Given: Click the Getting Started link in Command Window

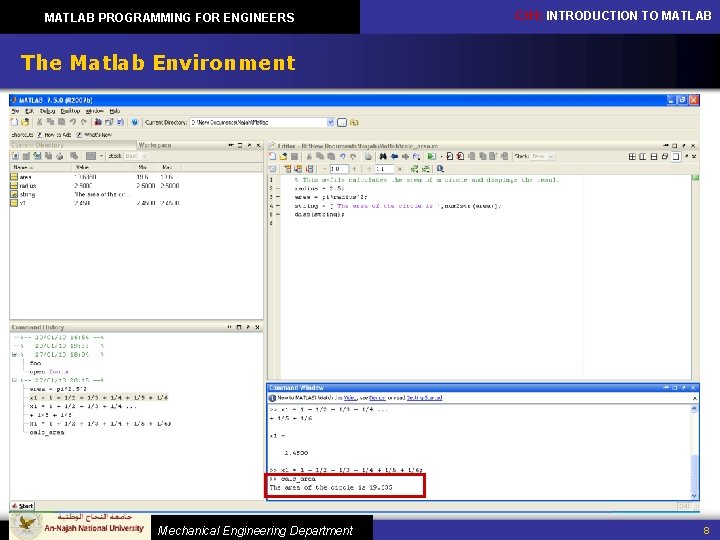Looking at the screenshot, I should point(424,398).
